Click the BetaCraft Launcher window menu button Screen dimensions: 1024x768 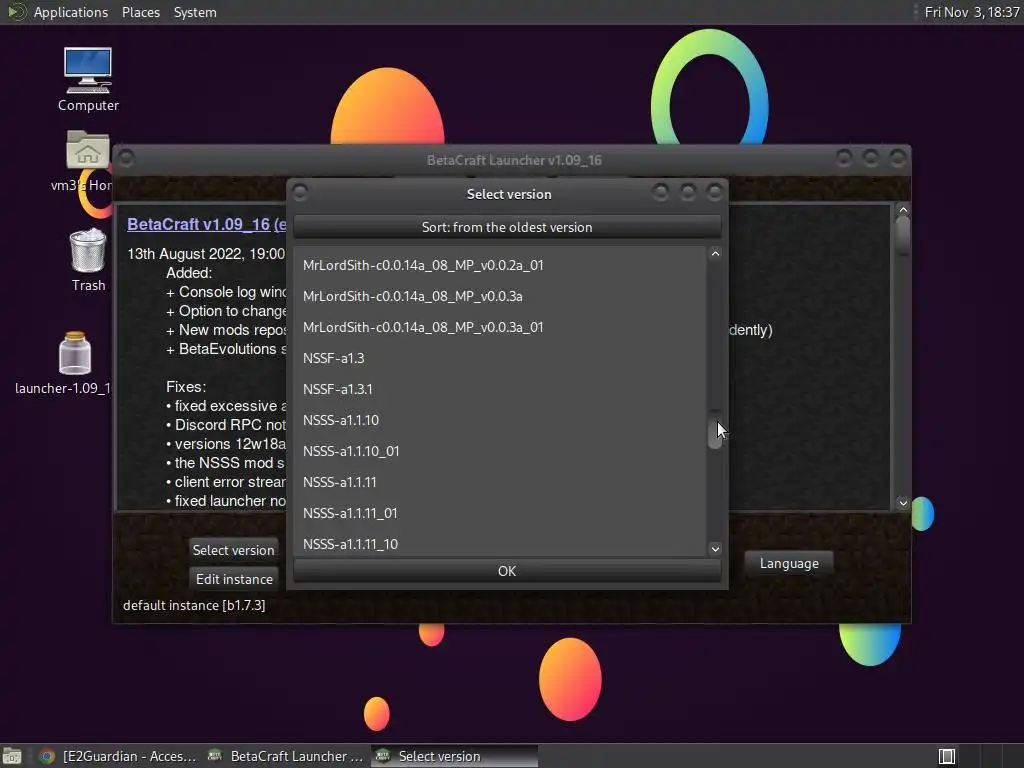[126, 159]
